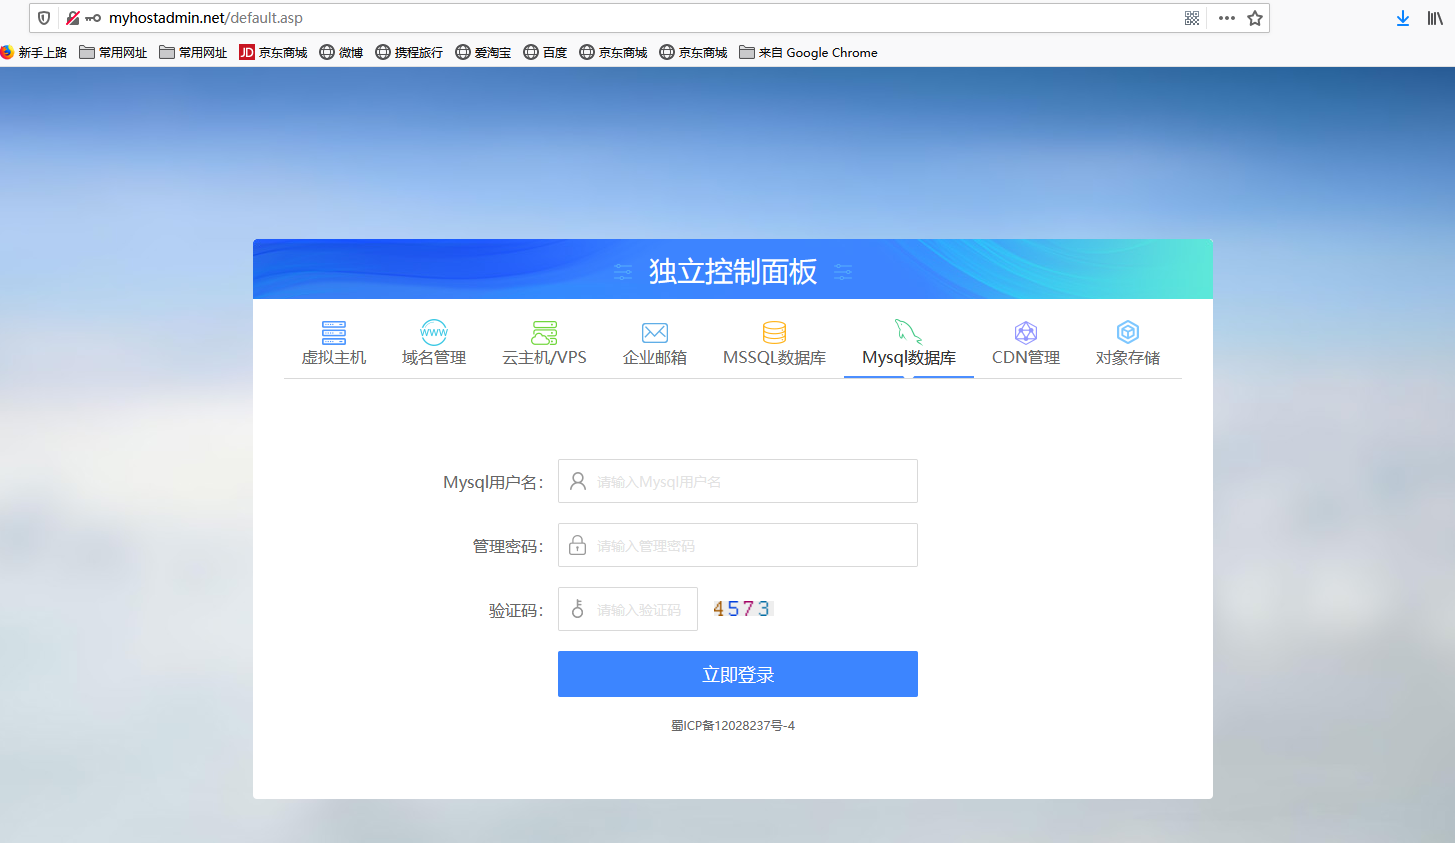Click the 立即登录 login button

737,673
